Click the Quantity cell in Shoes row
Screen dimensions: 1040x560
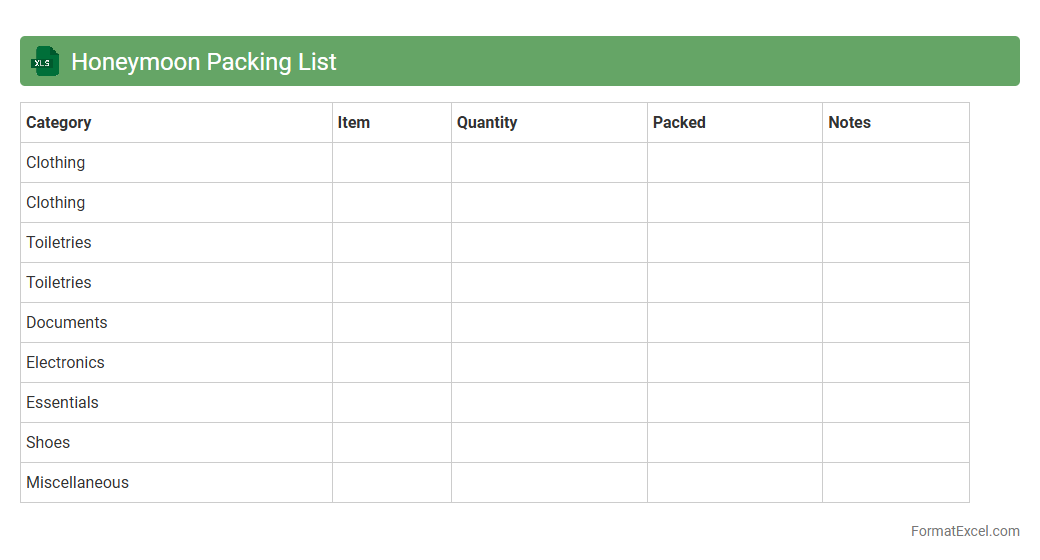[x=548, y=442]
